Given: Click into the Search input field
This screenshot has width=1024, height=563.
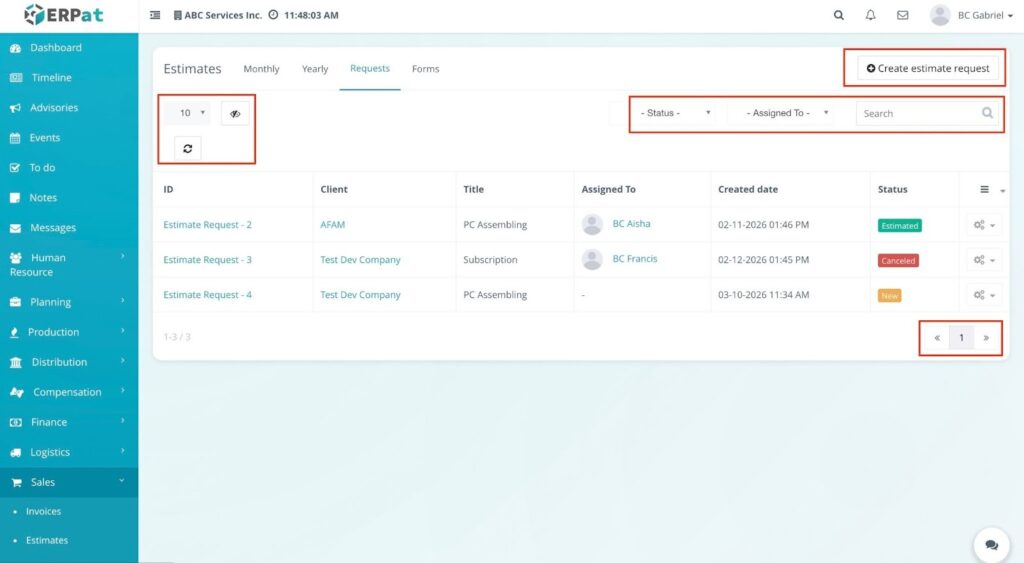Looking at the screenshot, I should point(918,113).
